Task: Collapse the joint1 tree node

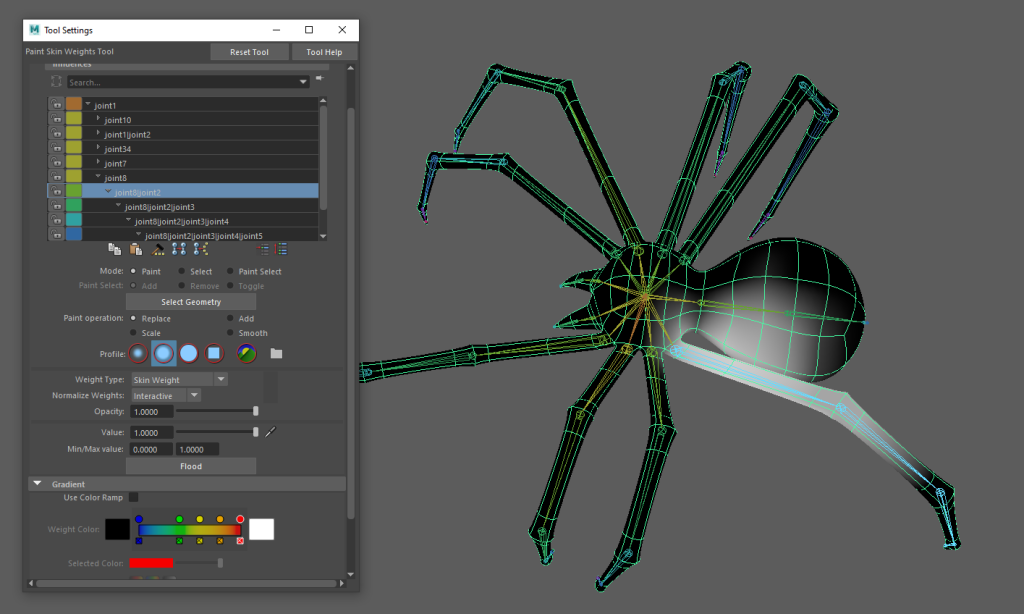Action: click(x=88, y=104)
